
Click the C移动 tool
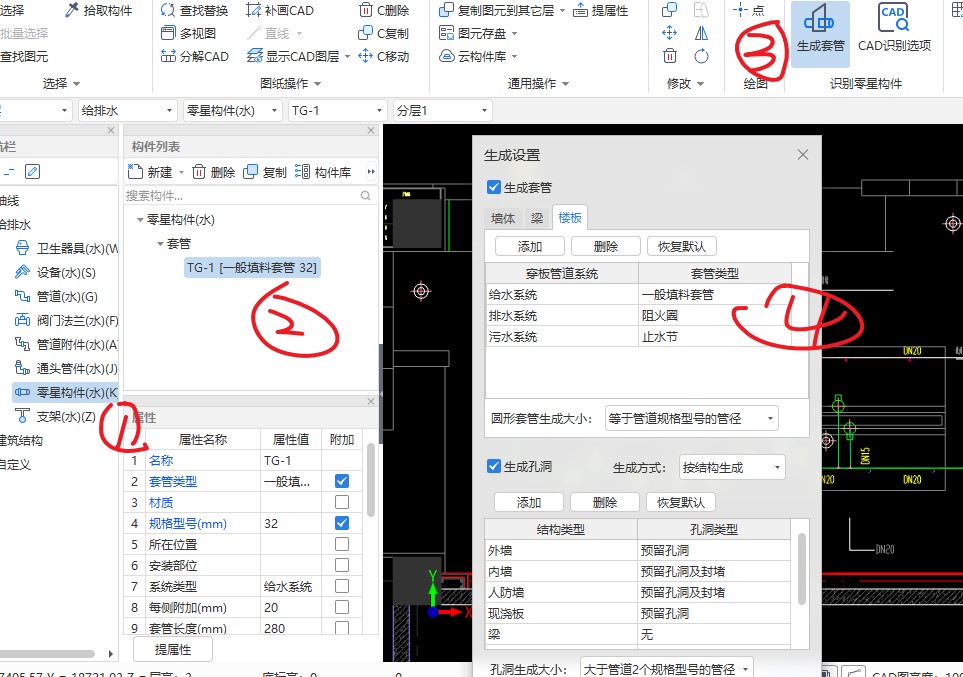tap(384, 56)
